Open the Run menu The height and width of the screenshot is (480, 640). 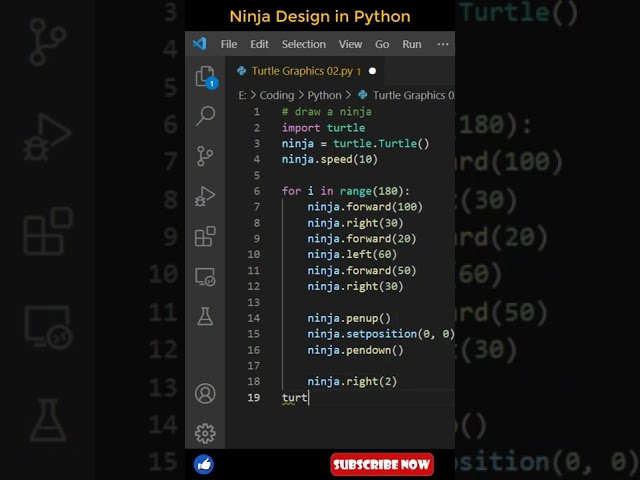click(412, 44)
